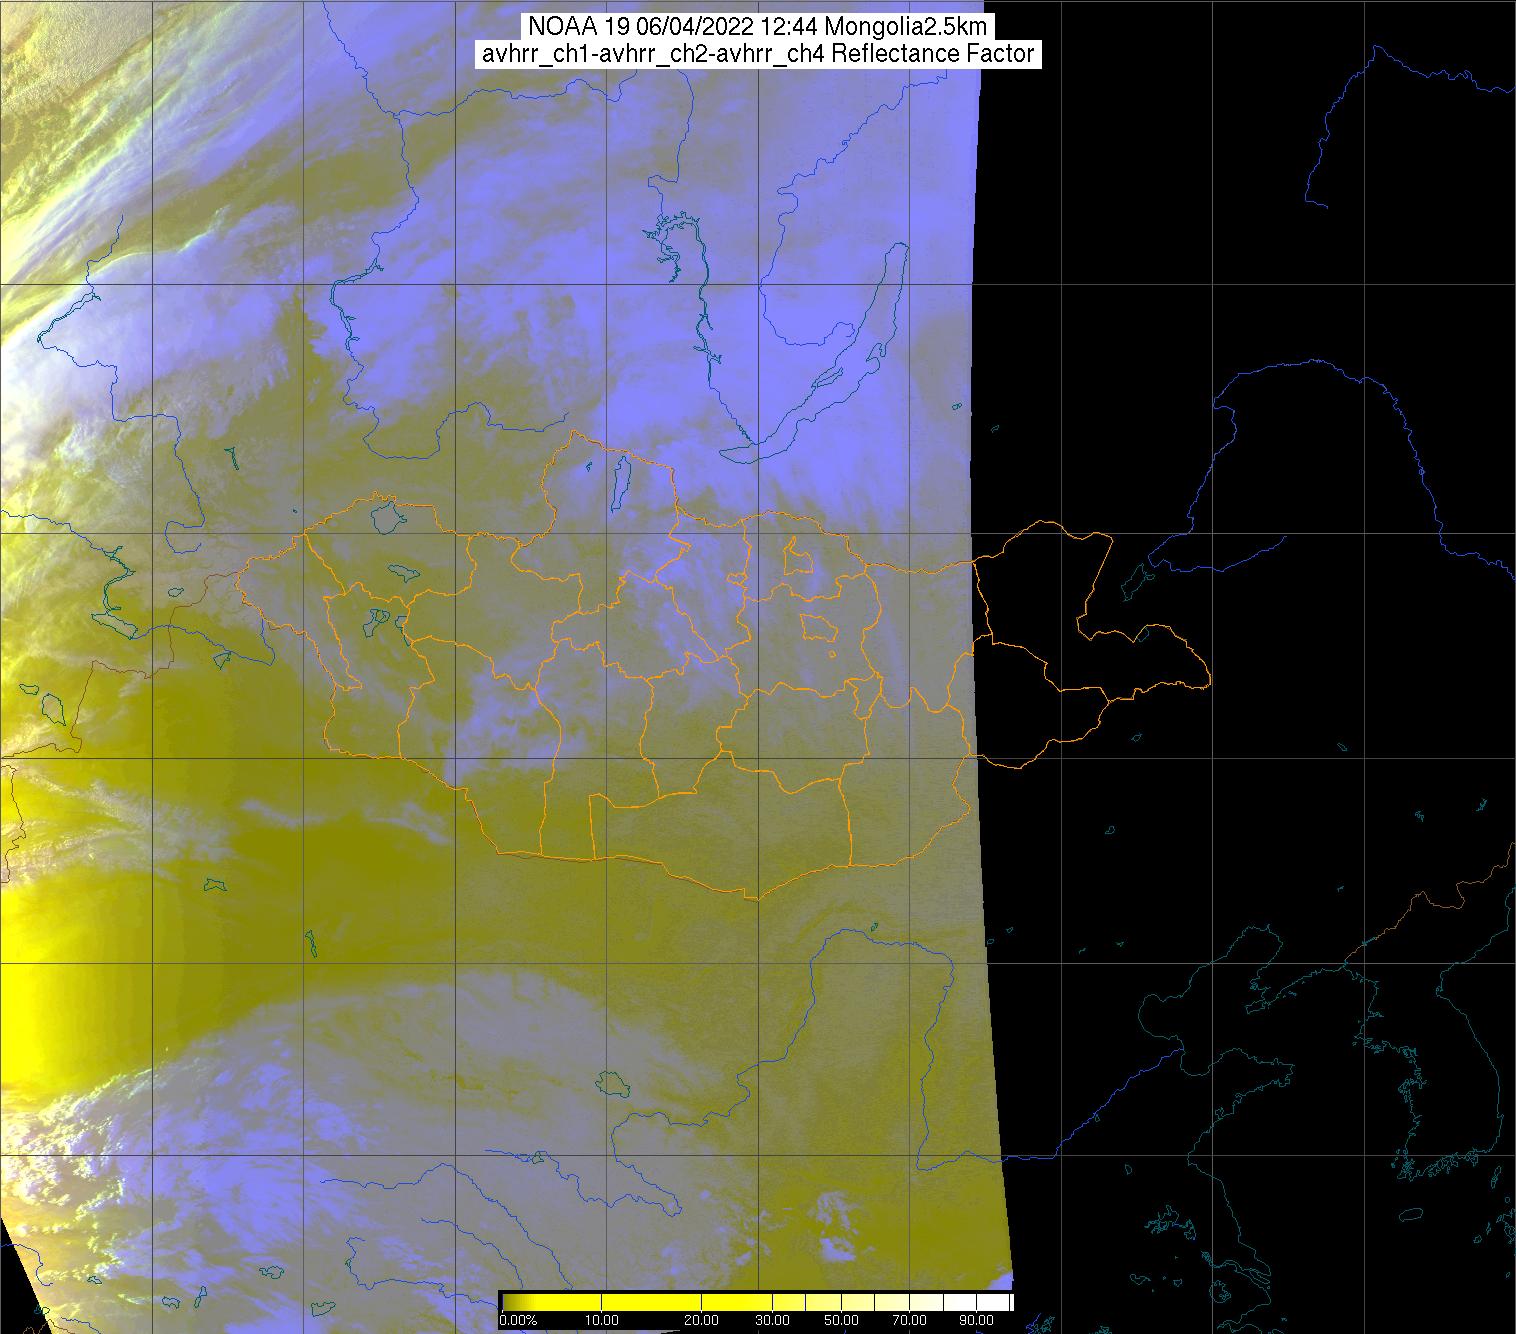Click the title "NOAA 19 06/04/2022 12:44 Mongolia2.5km"
This screenshot has height=1334, width=1516.
(757, 27)
